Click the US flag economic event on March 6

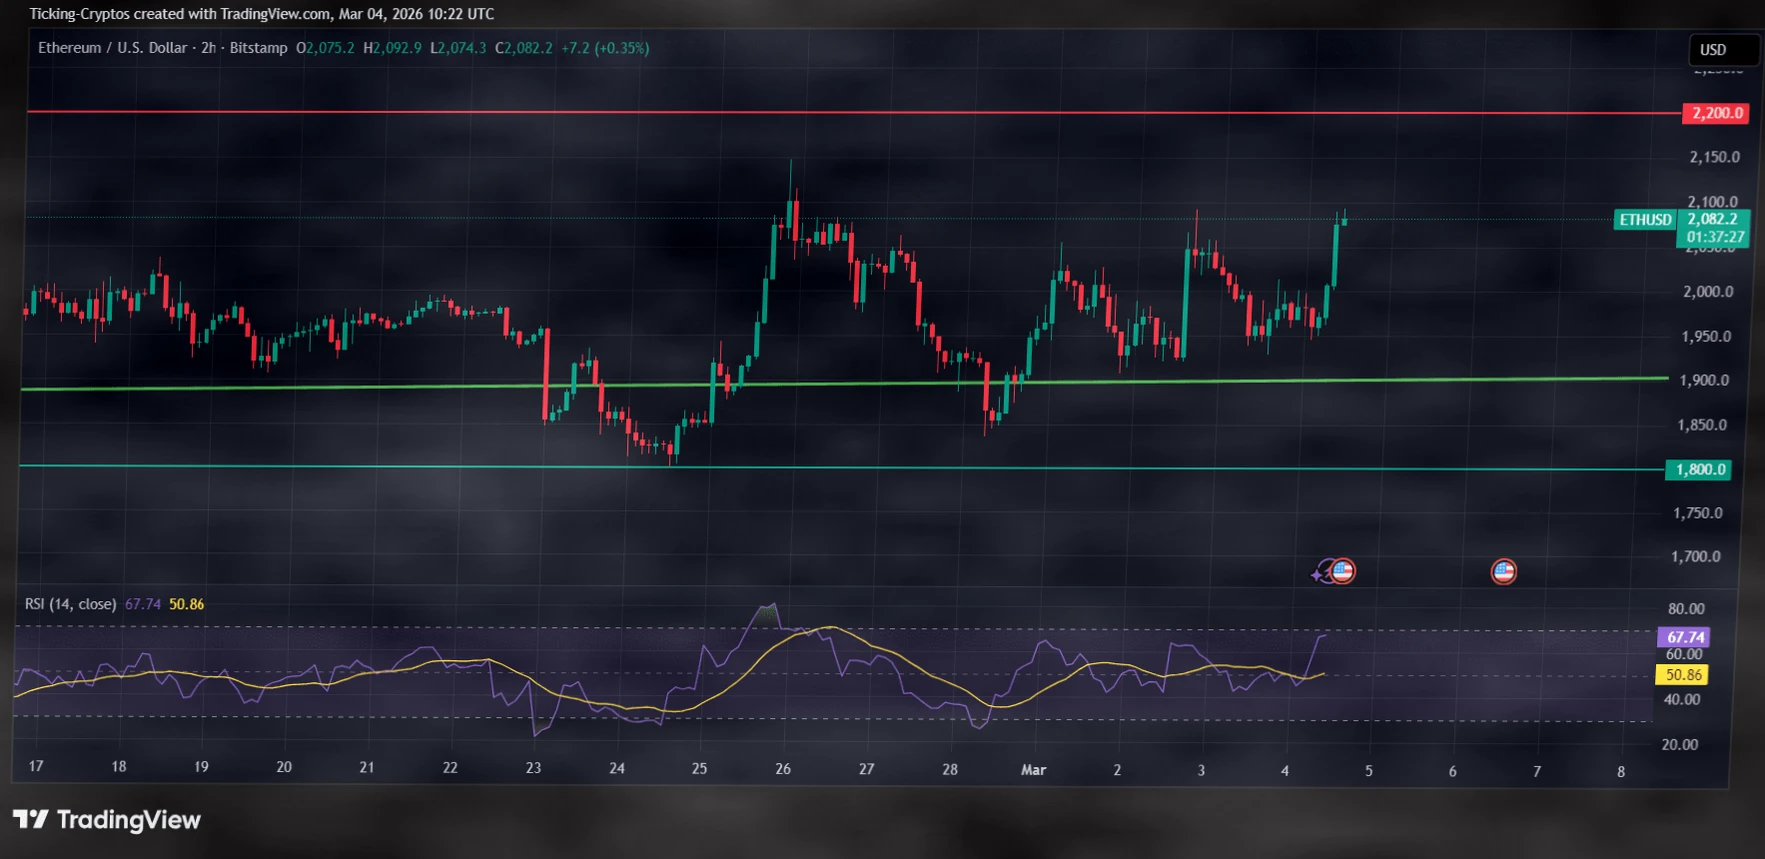click(x=1503, y=571)
